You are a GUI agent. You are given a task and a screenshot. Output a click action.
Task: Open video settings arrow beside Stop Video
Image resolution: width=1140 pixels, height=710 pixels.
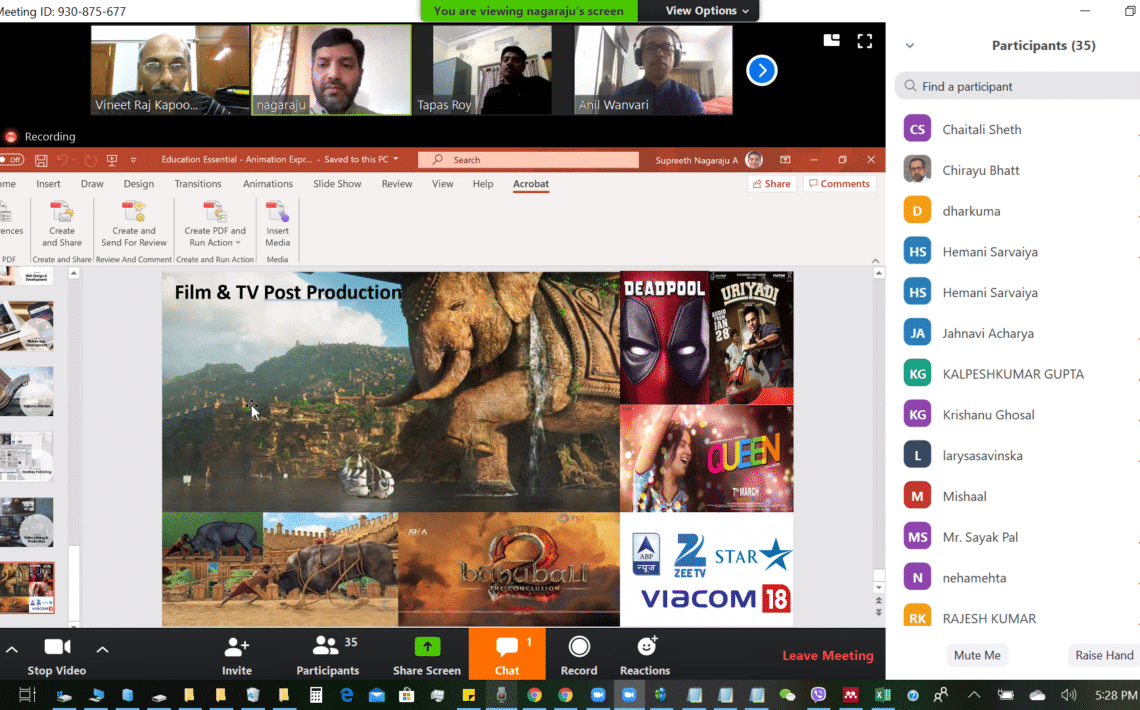pyautogui.click(x=102, y=649)
